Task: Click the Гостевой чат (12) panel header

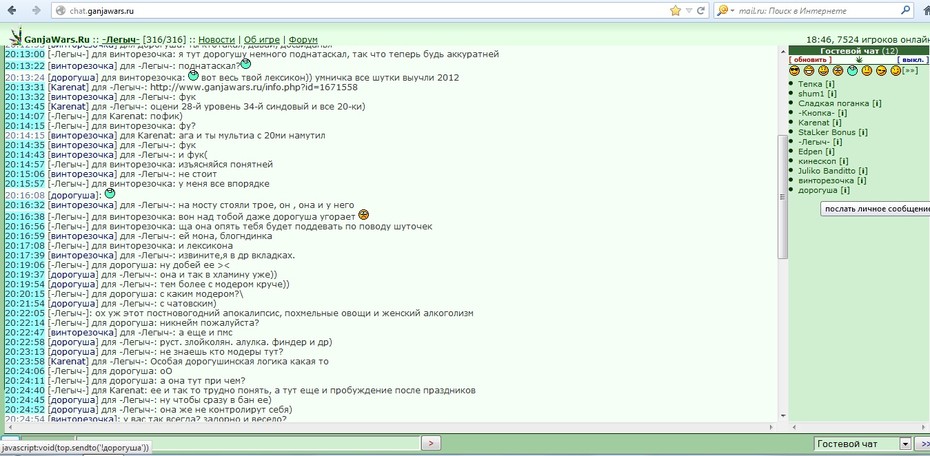Action: [859, 51]
